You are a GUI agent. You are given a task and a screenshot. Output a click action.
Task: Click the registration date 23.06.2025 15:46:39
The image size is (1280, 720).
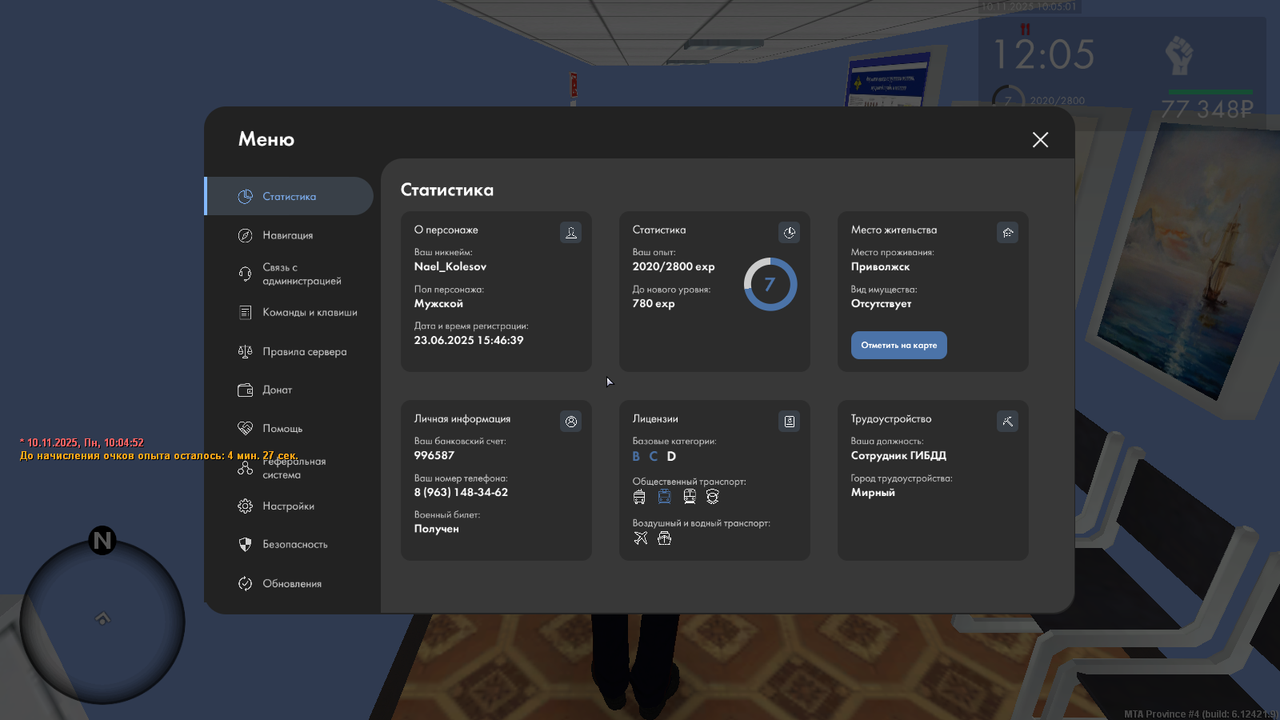469,340
